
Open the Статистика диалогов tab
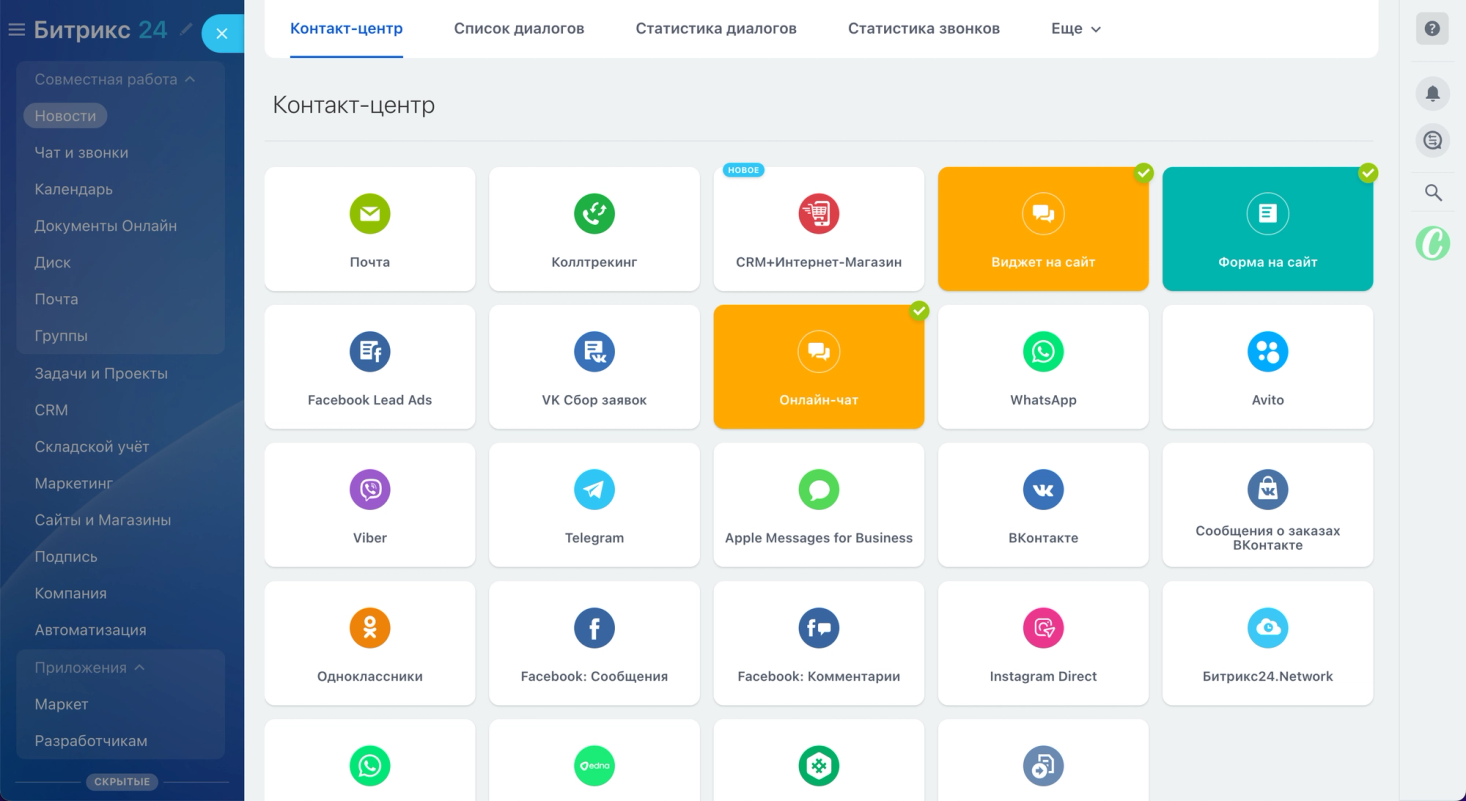click(x=716, y=29)
